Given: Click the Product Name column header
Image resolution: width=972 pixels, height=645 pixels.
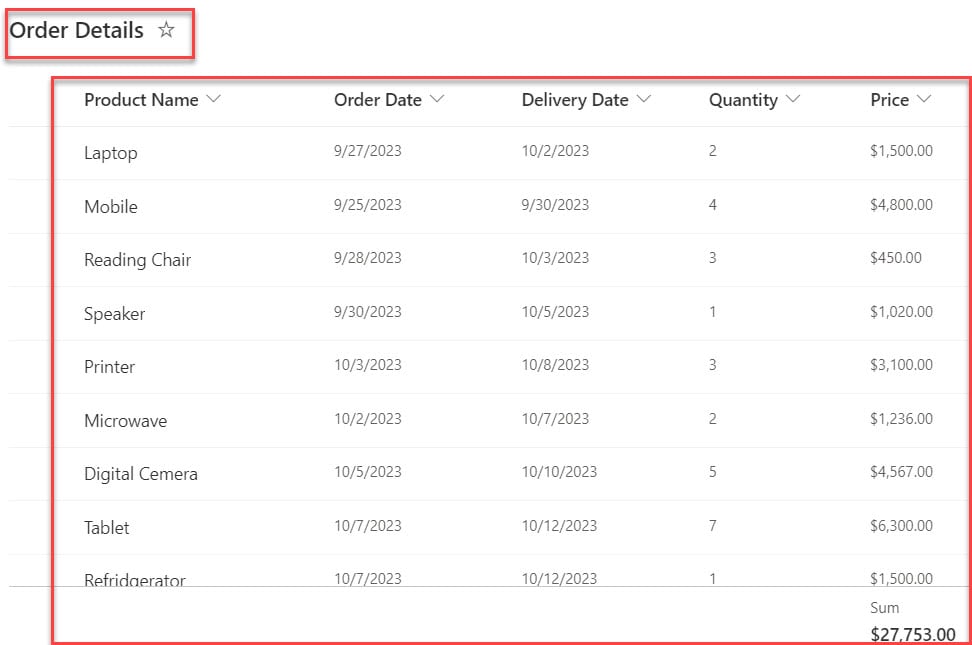Looking at the screenshot, I should tap(141, 100).
